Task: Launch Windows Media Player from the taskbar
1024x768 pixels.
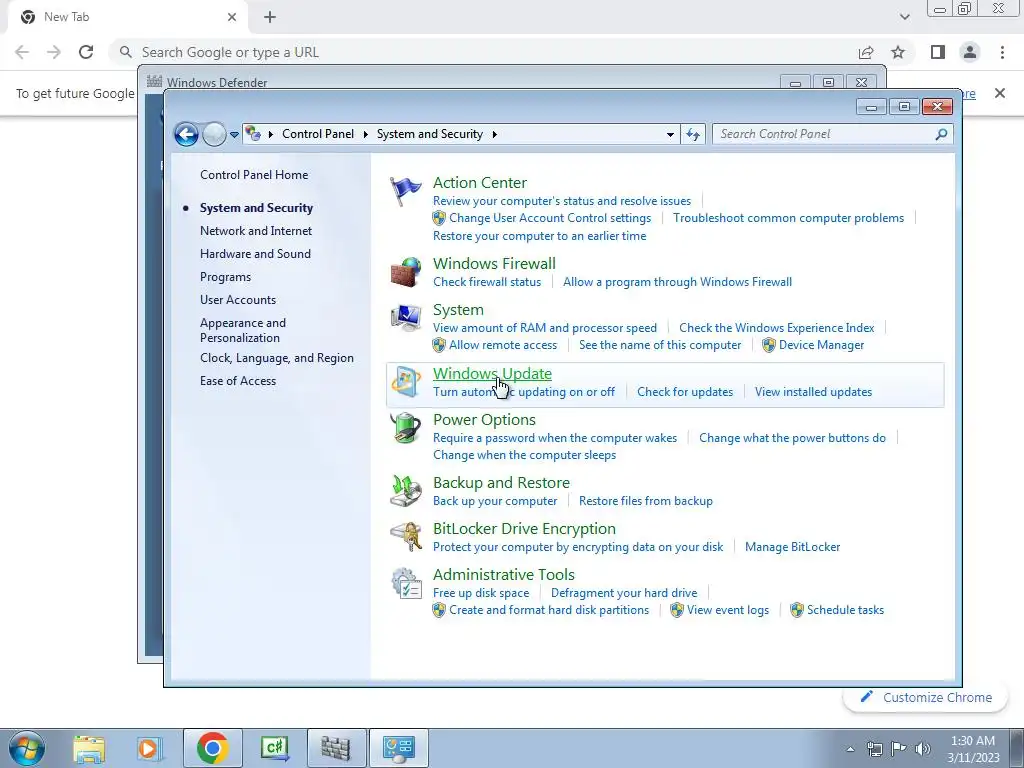Action: [x=149, y=748]
